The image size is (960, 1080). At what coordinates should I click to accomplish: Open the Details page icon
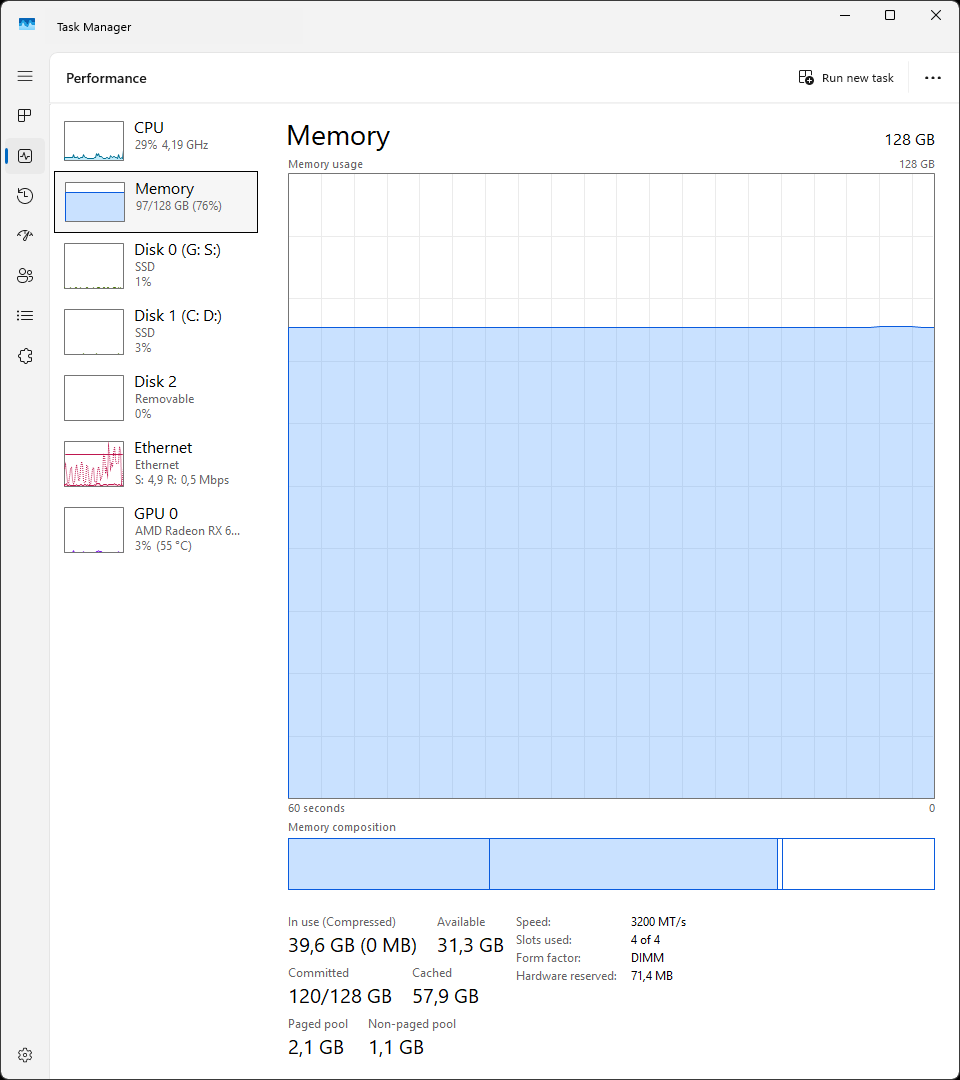(x=25, y=315)
